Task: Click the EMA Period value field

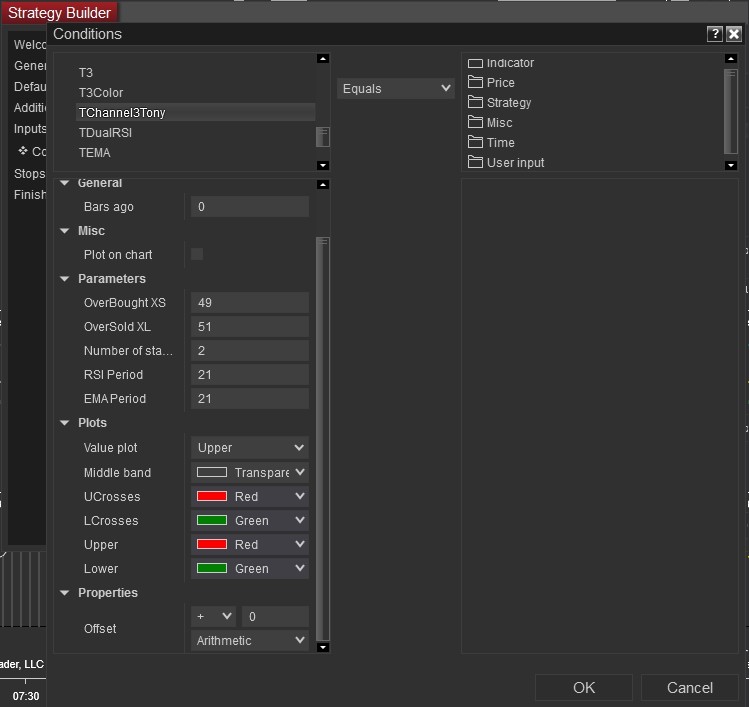Action: click(250, 398)
